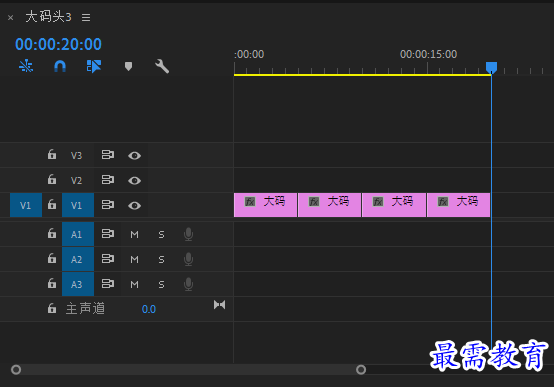Image resolution: width=554 pixels, height=387 pixels.
Task: Select the fourth 大码 clip on V1
Action: [459, 205]
